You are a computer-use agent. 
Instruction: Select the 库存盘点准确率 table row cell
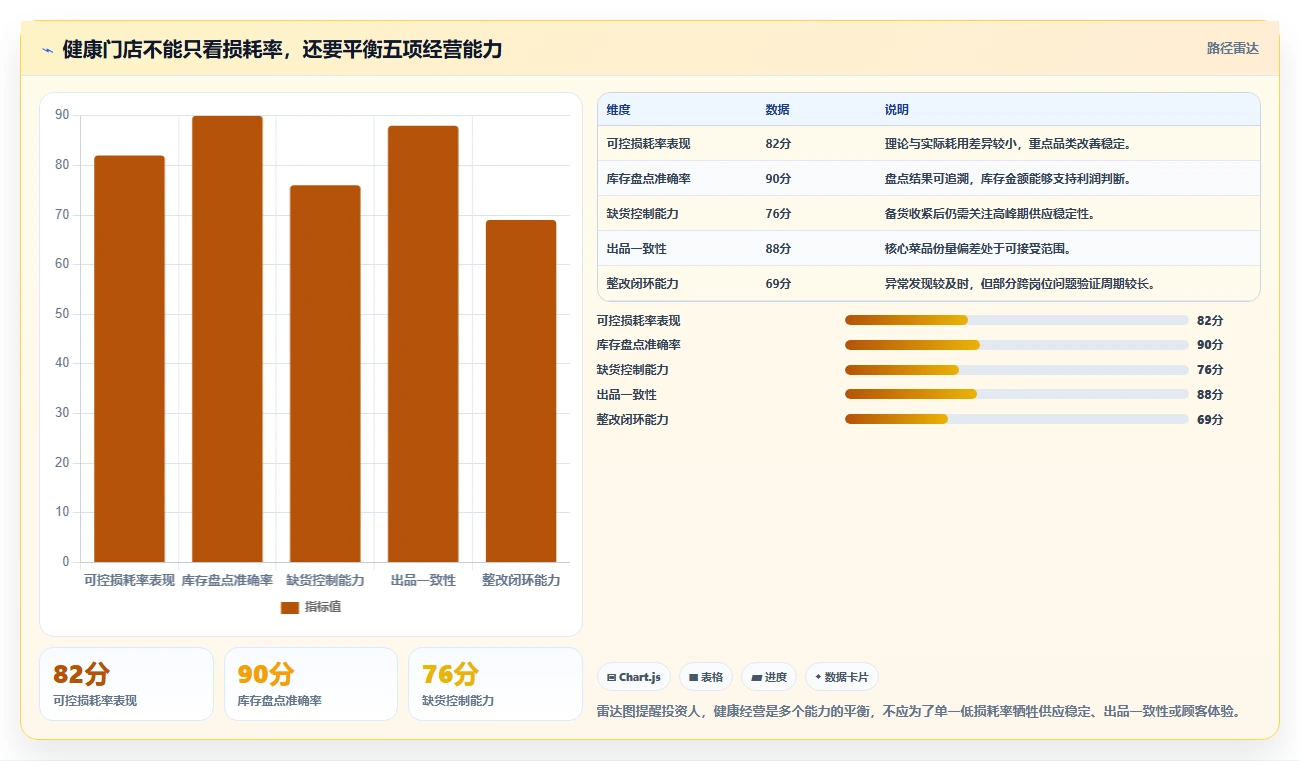pyautogui.click(x=648, y=179)
